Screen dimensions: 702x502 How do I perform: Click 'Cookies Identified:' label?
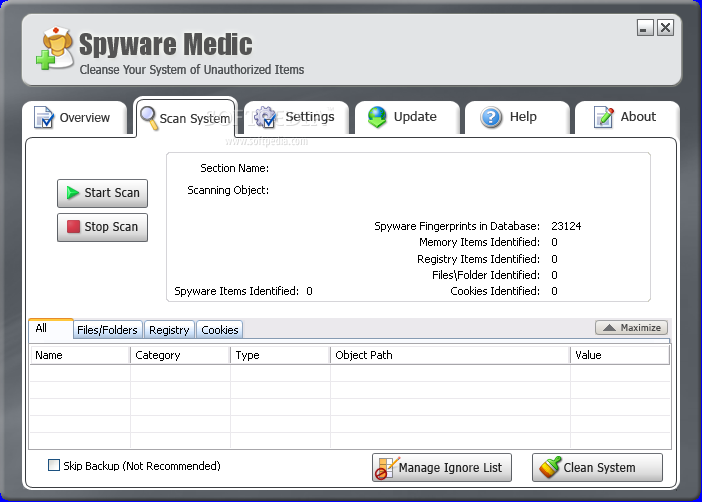[495, 291]
